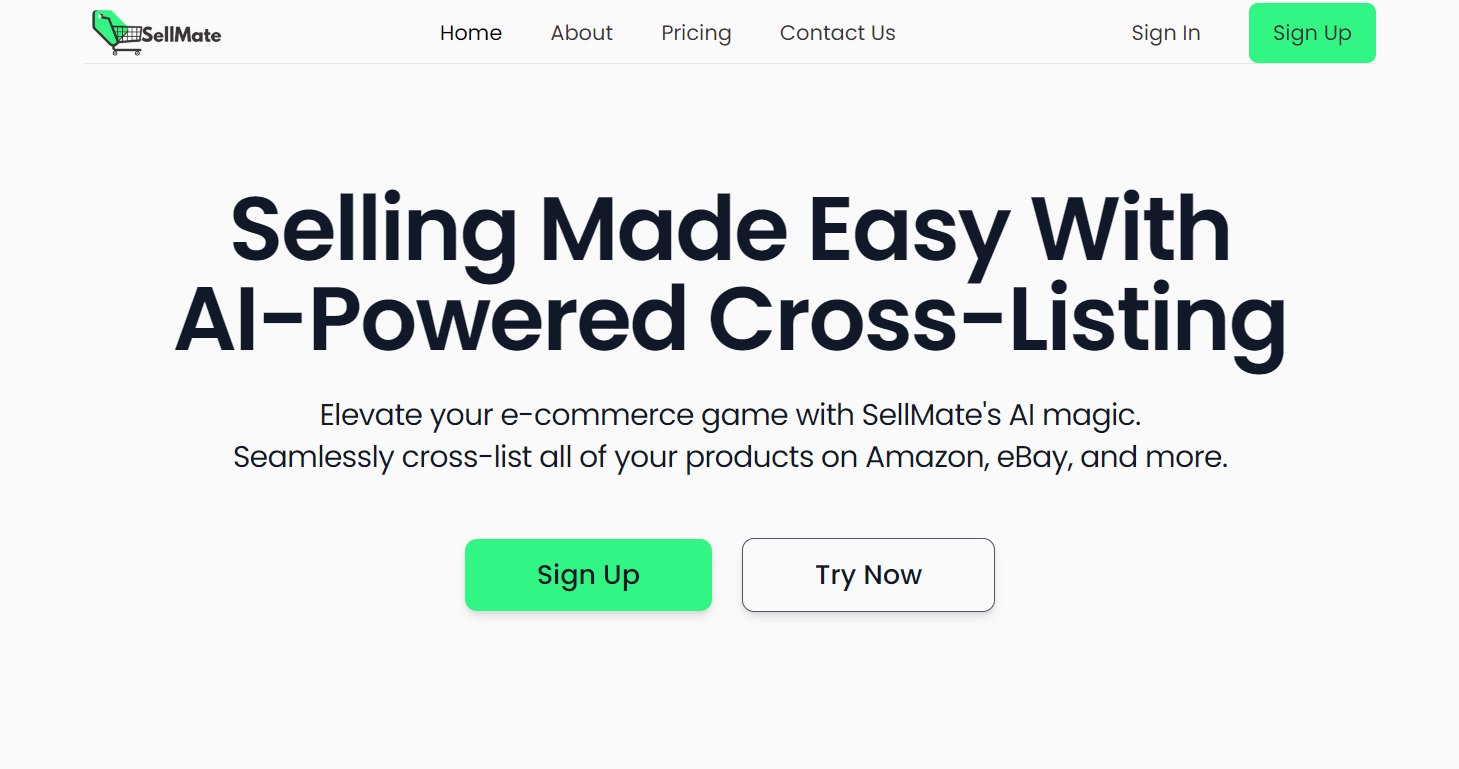Click the large green Sign Up button
Screen dimensions: 1459x769
(1311, 33)
